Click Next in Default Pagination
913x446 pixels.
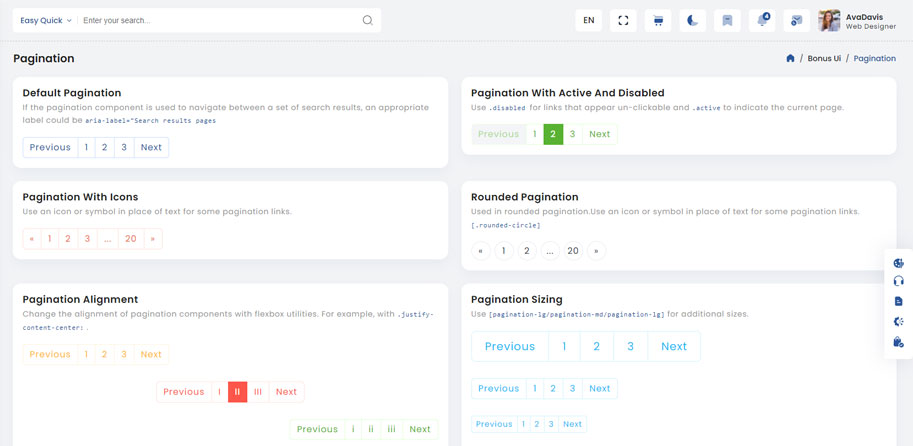click(151, 147)
